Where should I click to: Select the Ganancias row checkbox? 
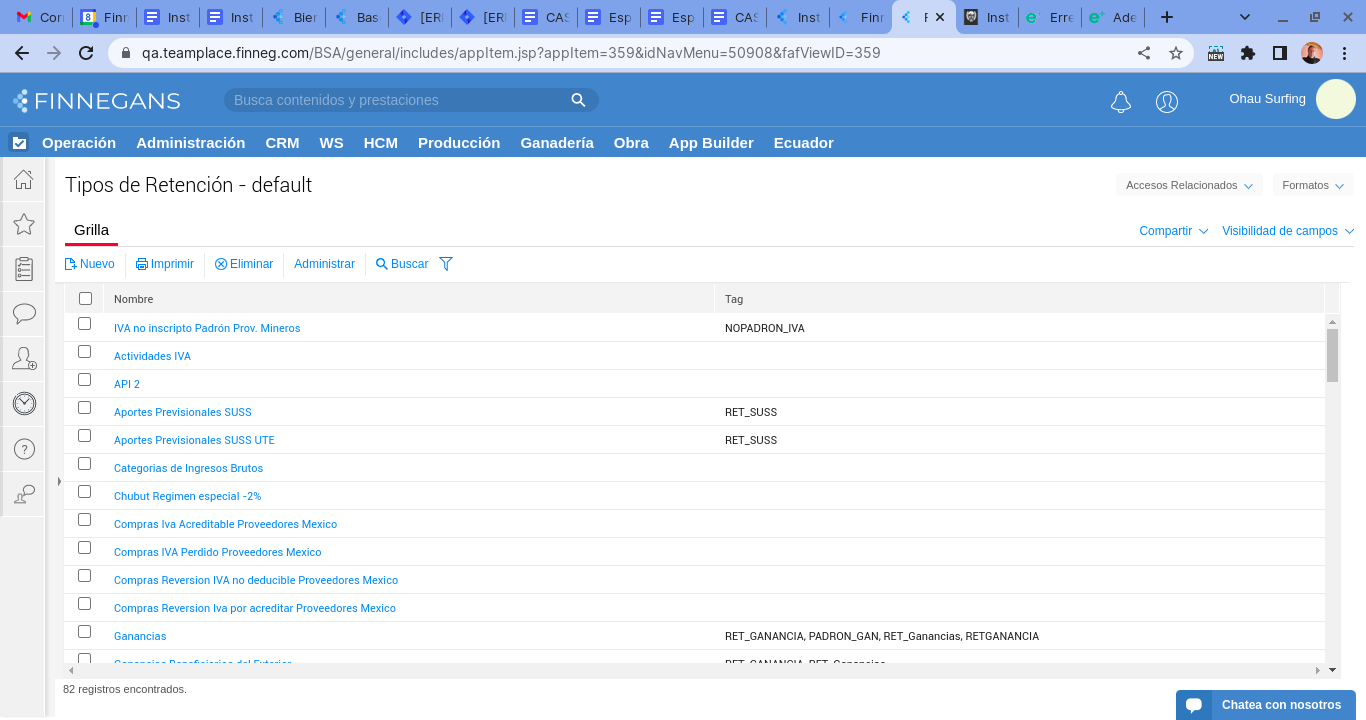(x=85, y=632)
